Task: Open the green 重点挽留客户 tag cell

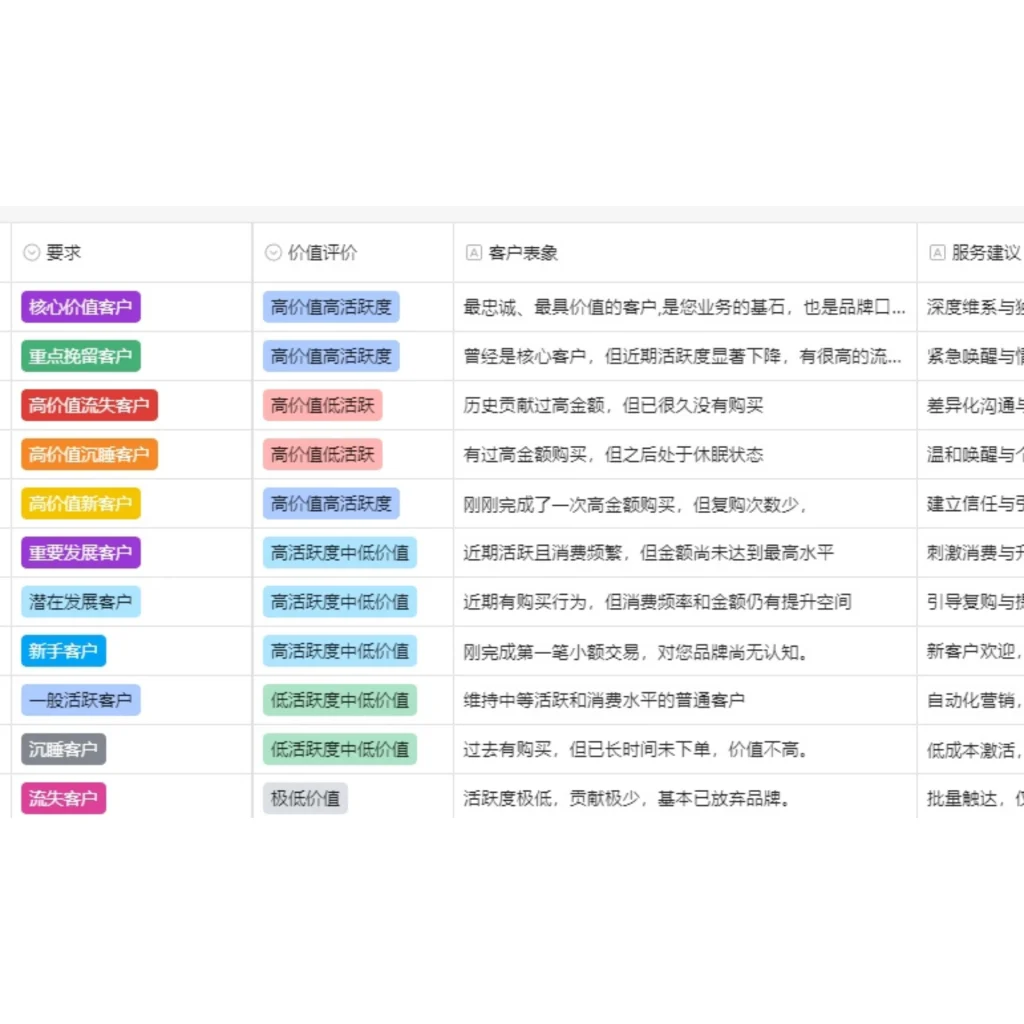Action: [81, 356]
